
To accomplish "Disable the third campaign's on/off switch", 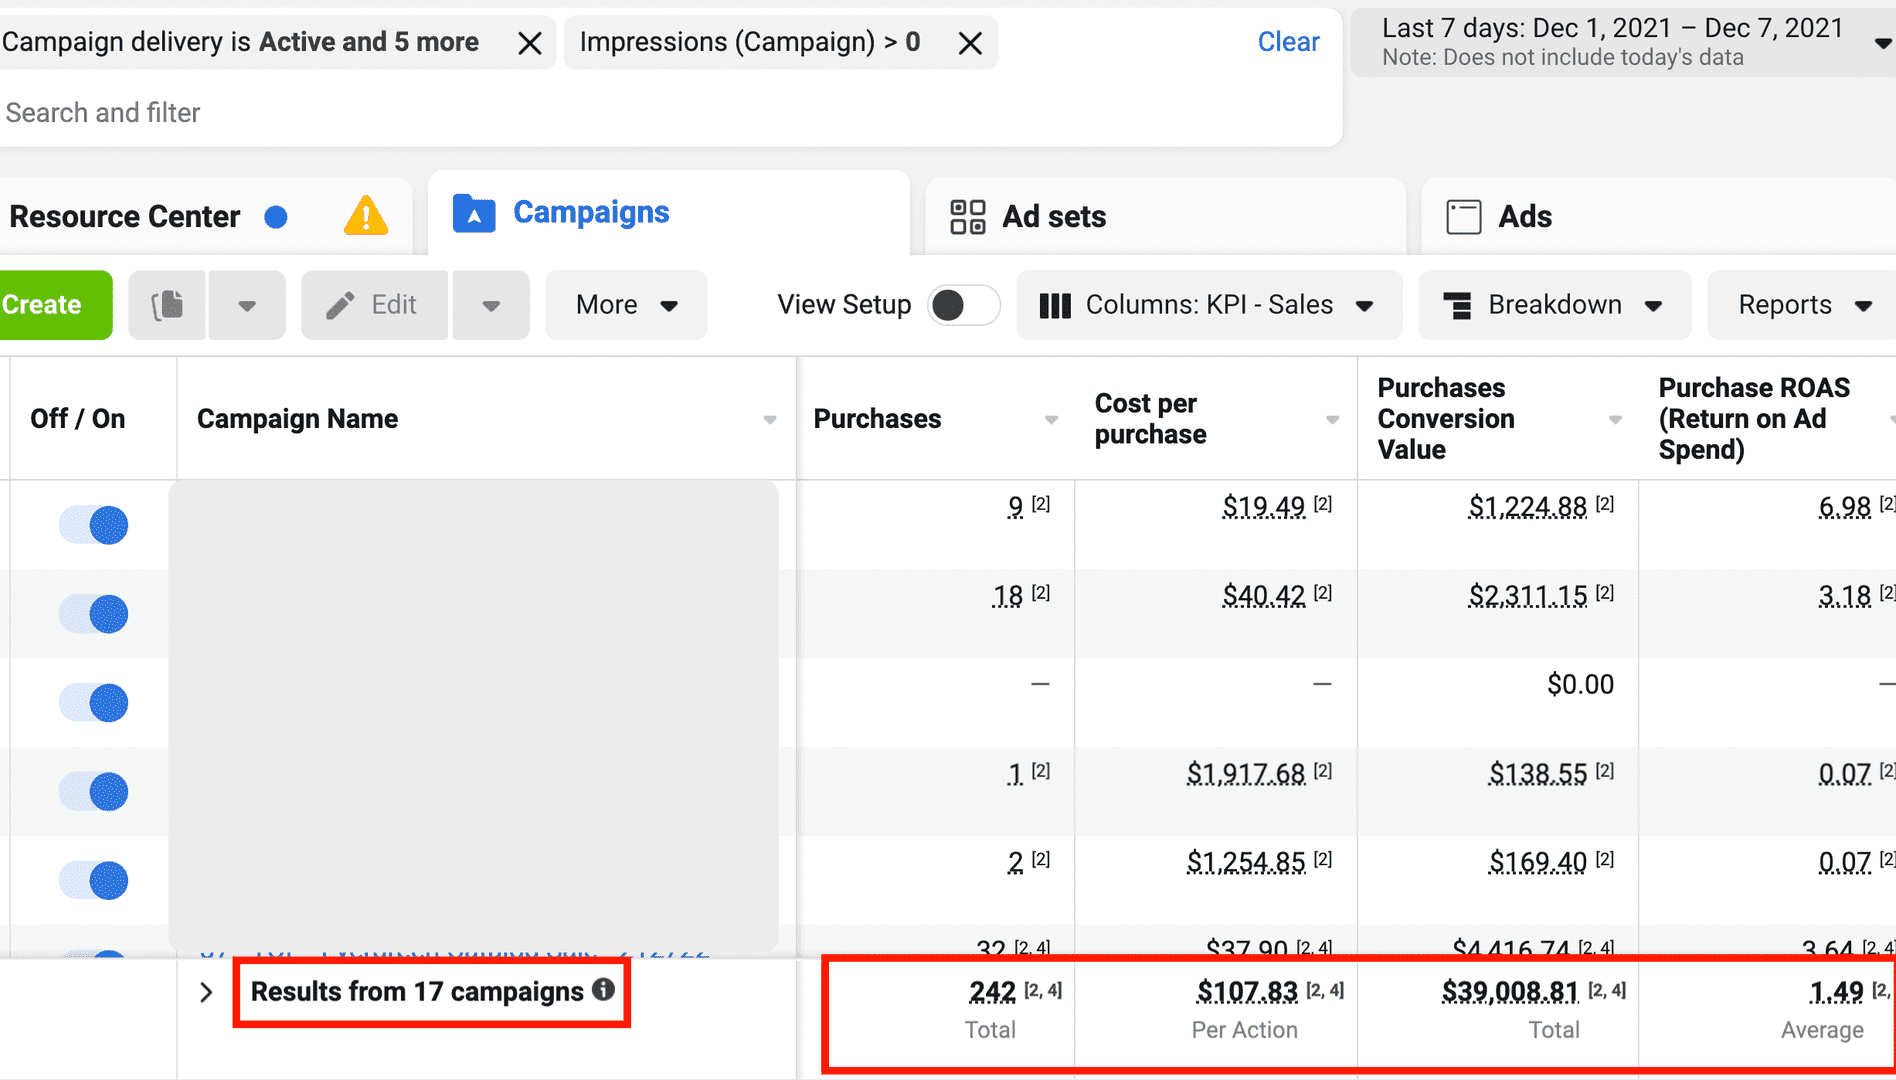I will click(93, 702).
